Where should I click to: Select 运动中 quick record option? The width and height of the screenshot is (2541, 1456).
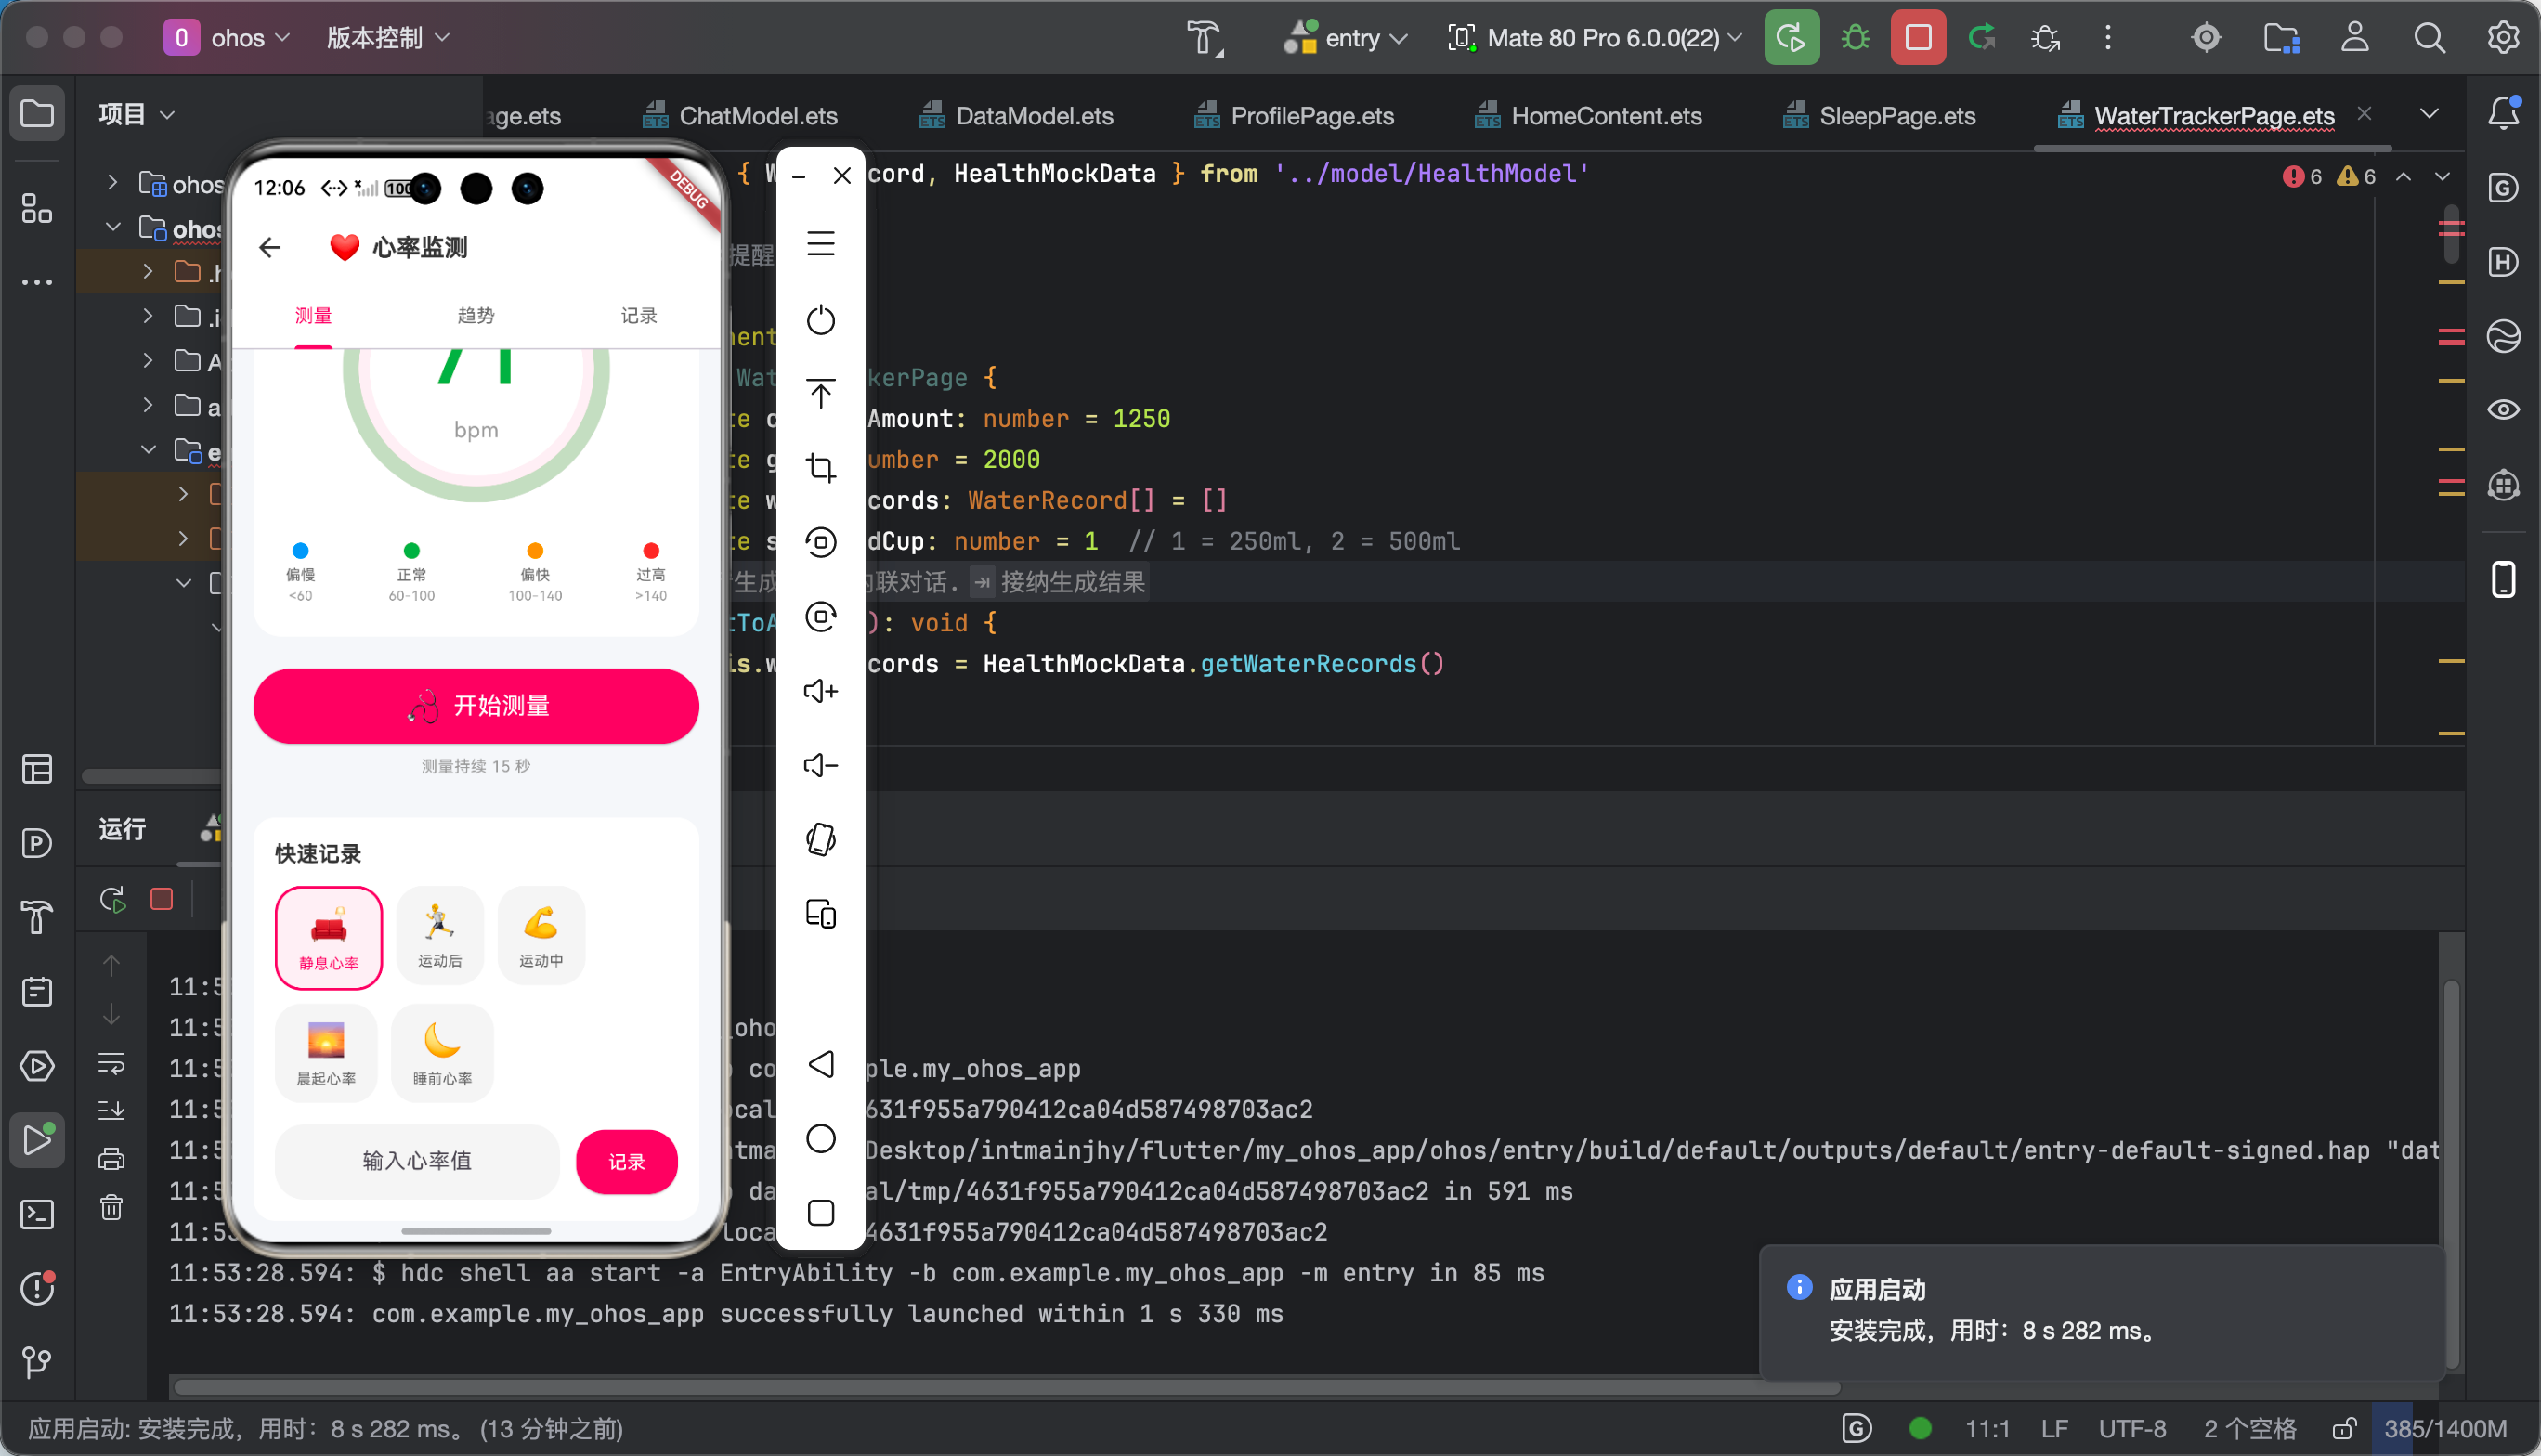[x=541, y=936]
